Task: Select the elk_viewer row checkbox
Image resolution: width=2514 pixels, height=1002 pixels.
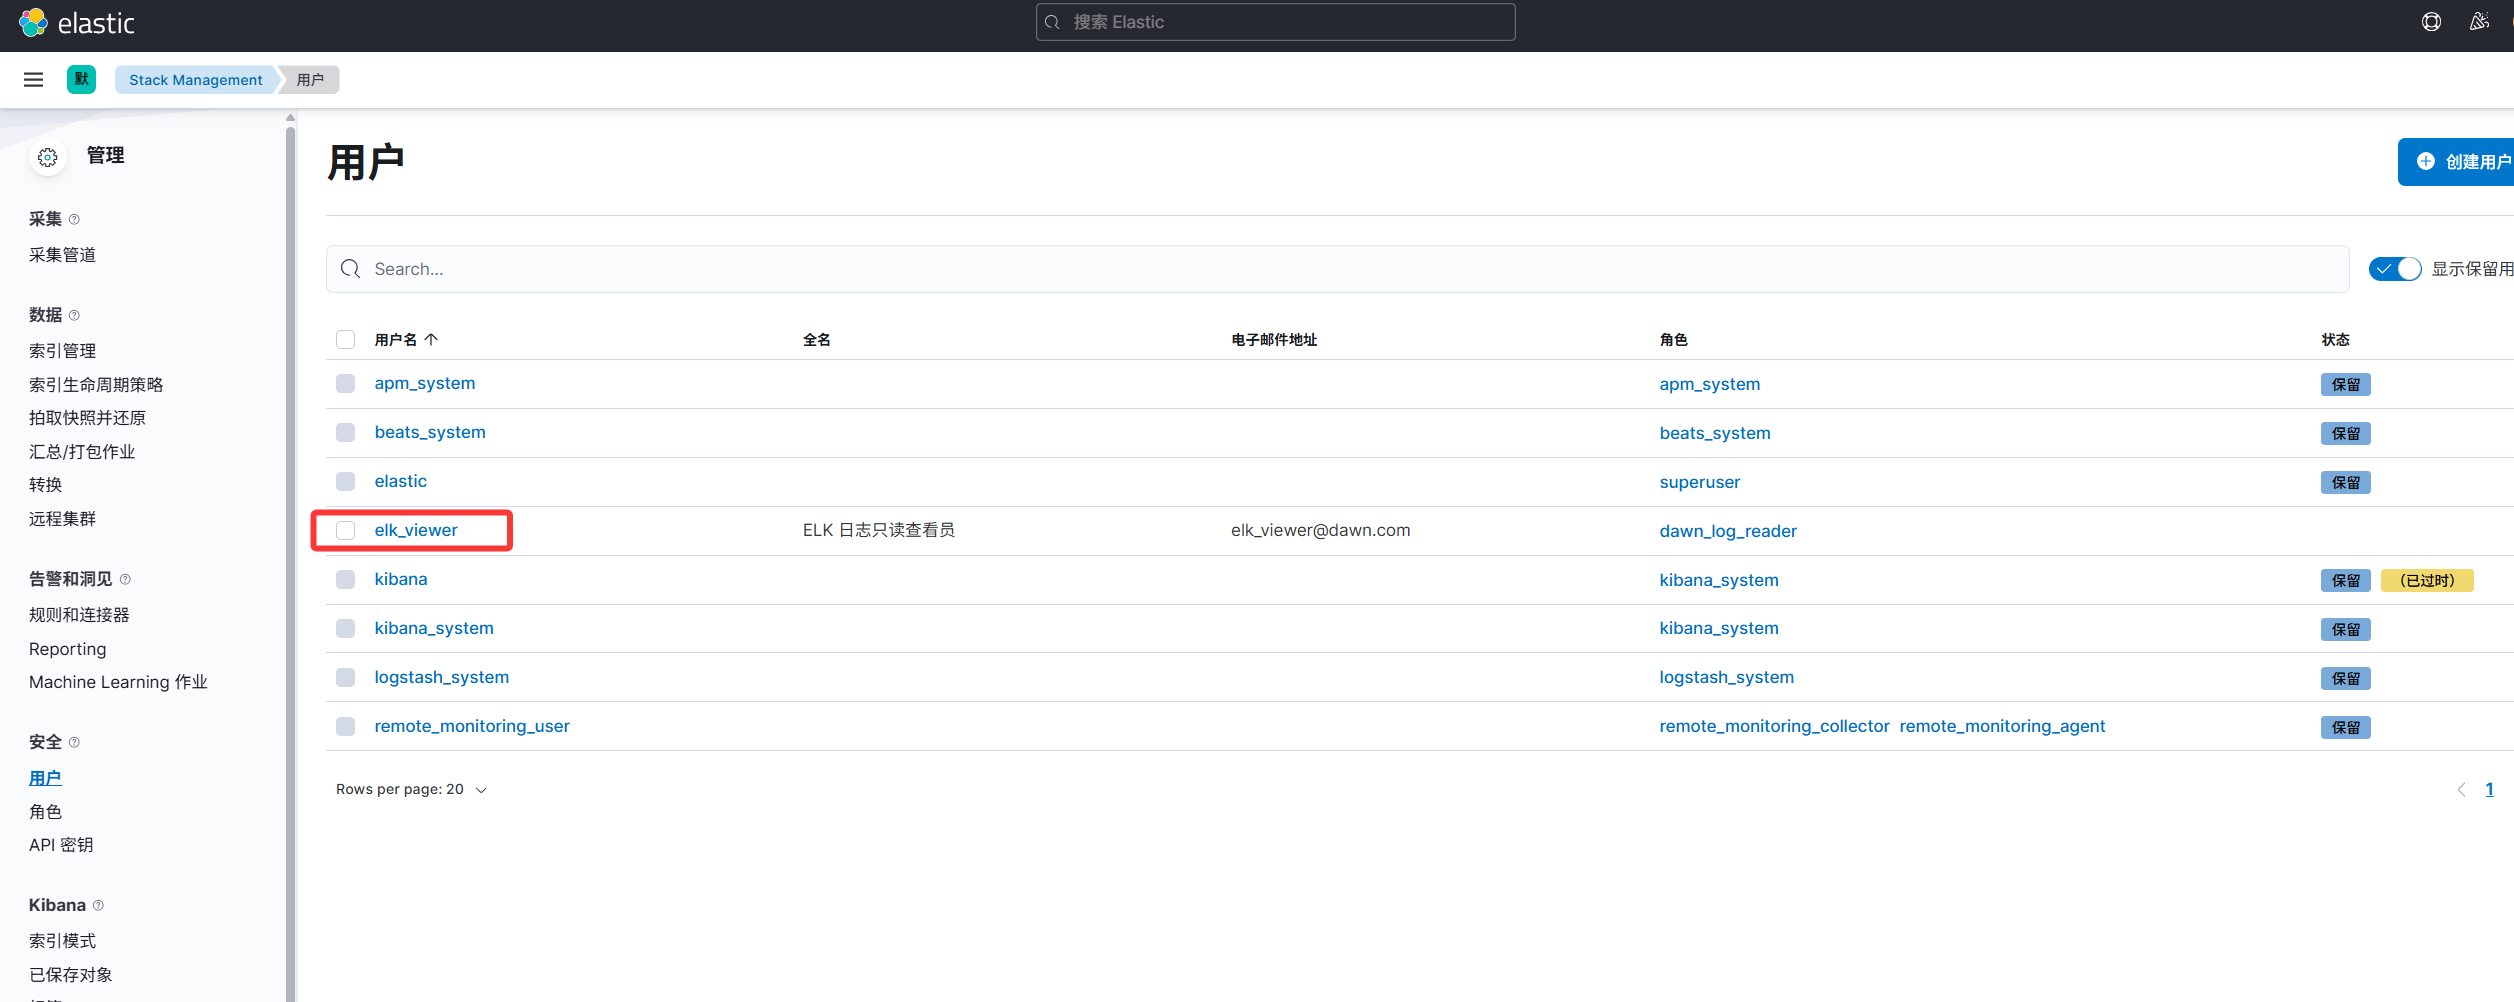Action: [x=346, y=530]
